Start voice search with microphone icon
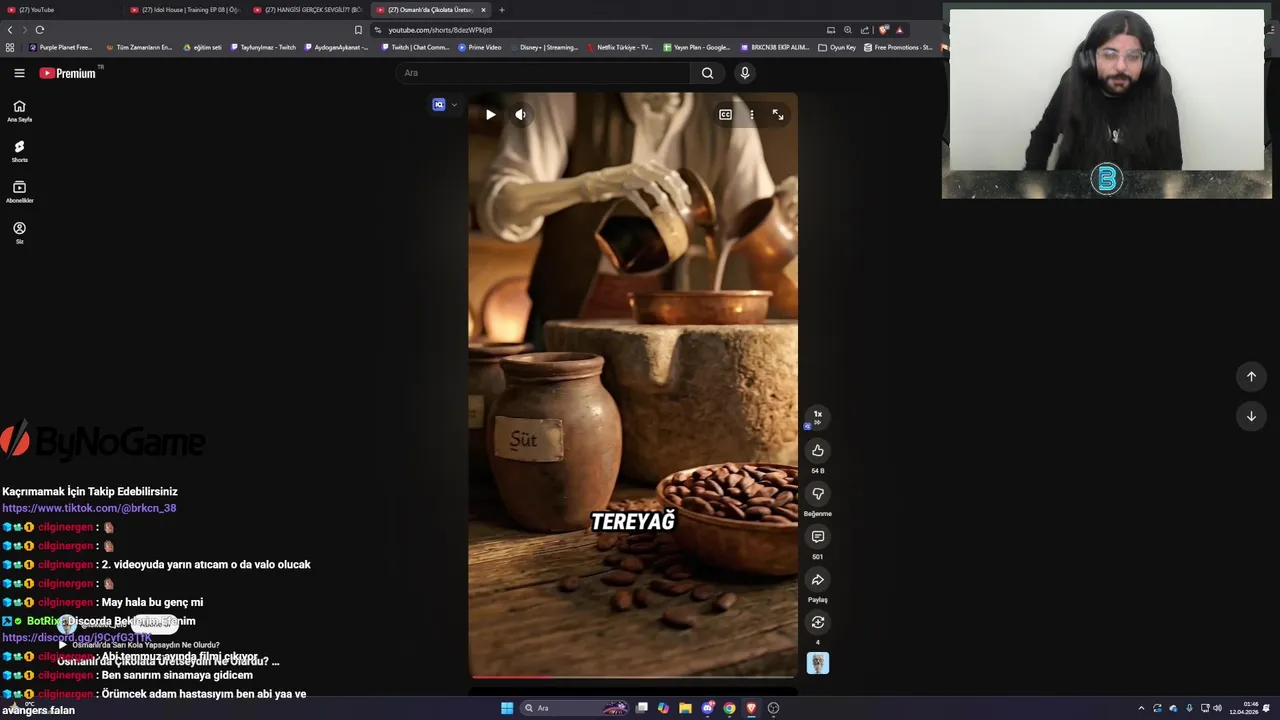Viewport: 1280px width, 720px height. click(744, 73)
